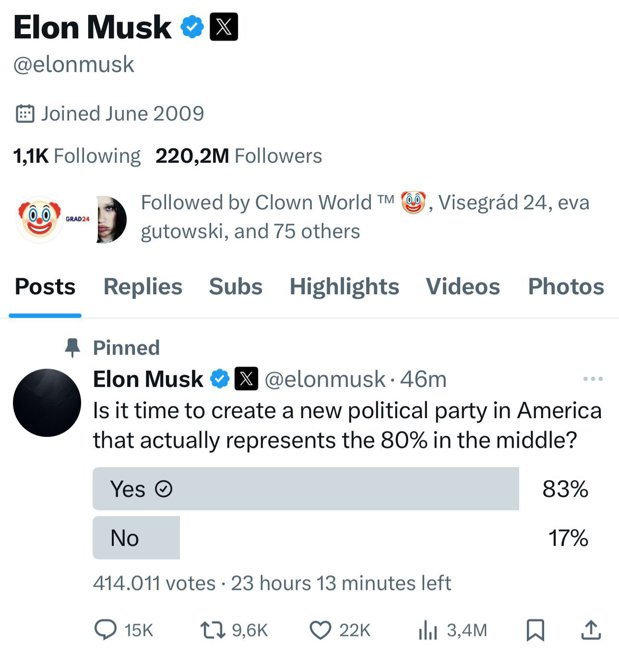Click the dark profile avatar on pinned post

click(47, 402)
